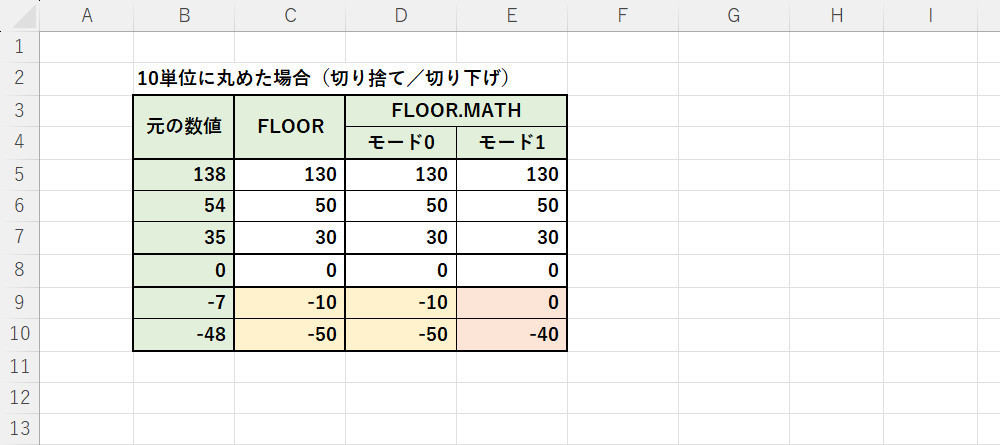
Task: Click the cell containing 138
Action: 184,175
